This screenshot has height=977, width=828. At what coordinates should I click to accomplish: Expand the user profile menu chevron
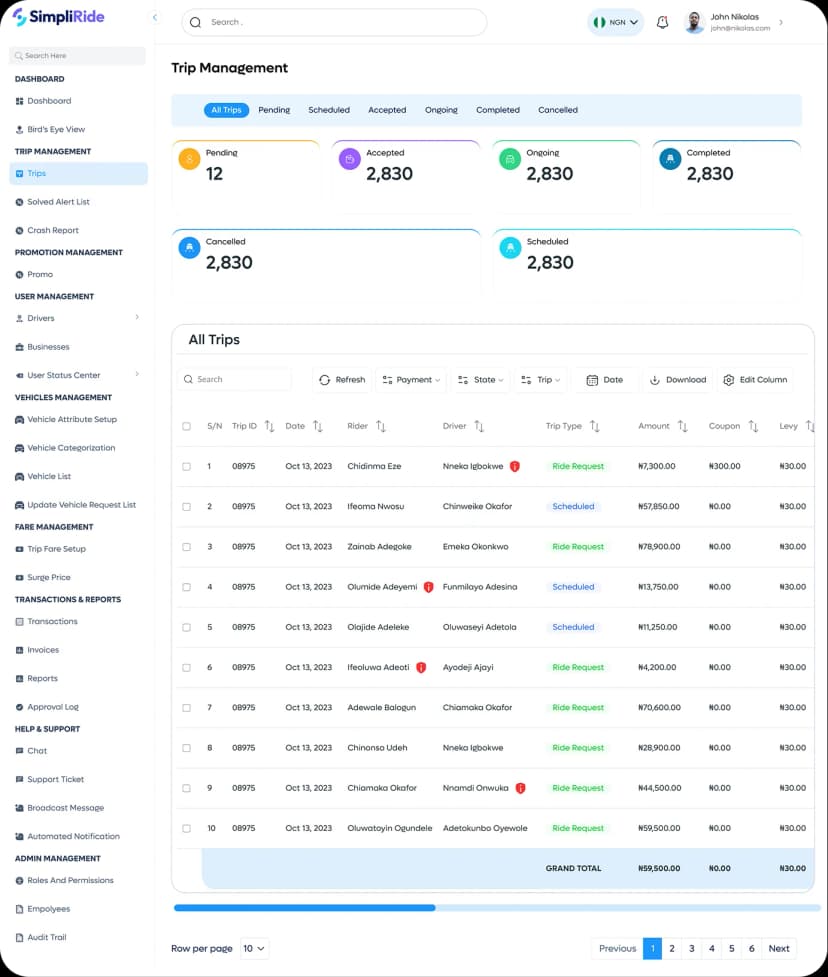pos(781,22)
